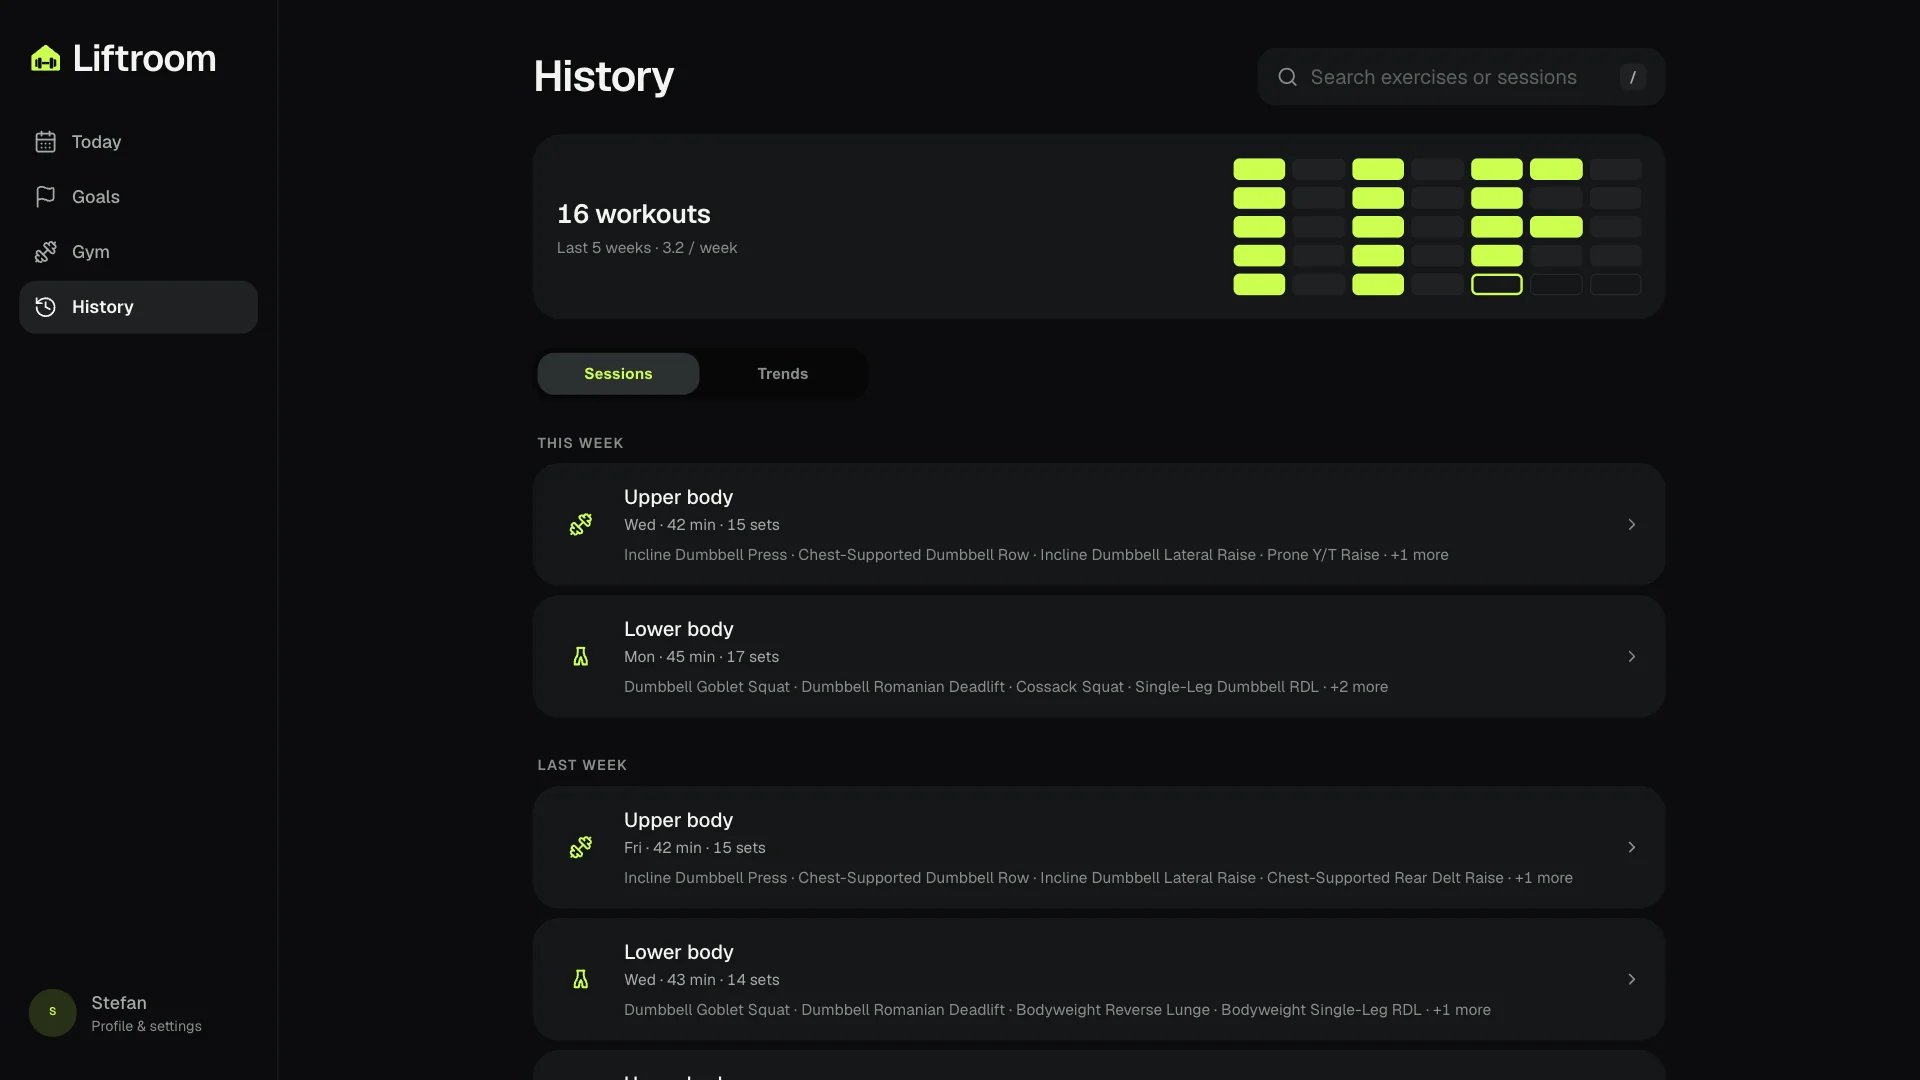1920x1080 pixels.
Task: Click 'Mon · 45 min · 17 sets' details
Action: (x=701, y=657)
